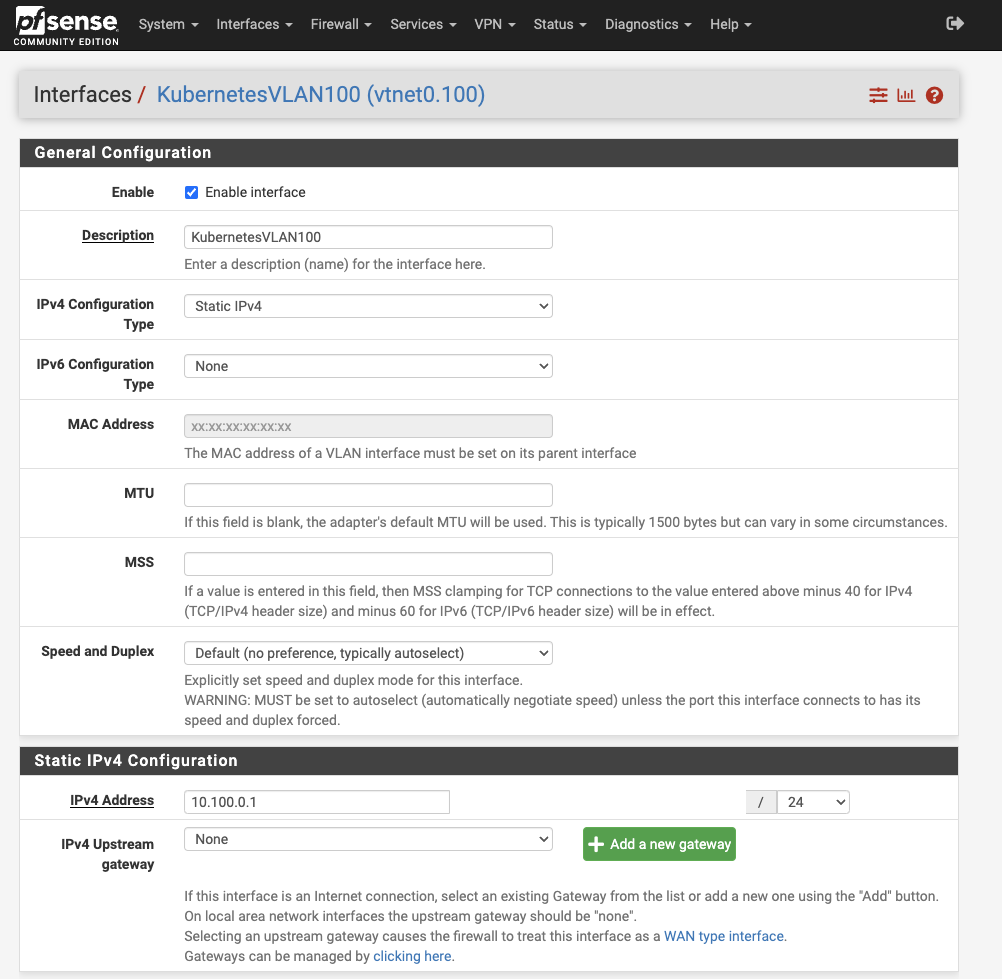Viewport: 1002px width, 979px height.
Task: Open the IPv4 Upstream gateway dropdown
Action: pyautogui.click(x=368, y=839)
